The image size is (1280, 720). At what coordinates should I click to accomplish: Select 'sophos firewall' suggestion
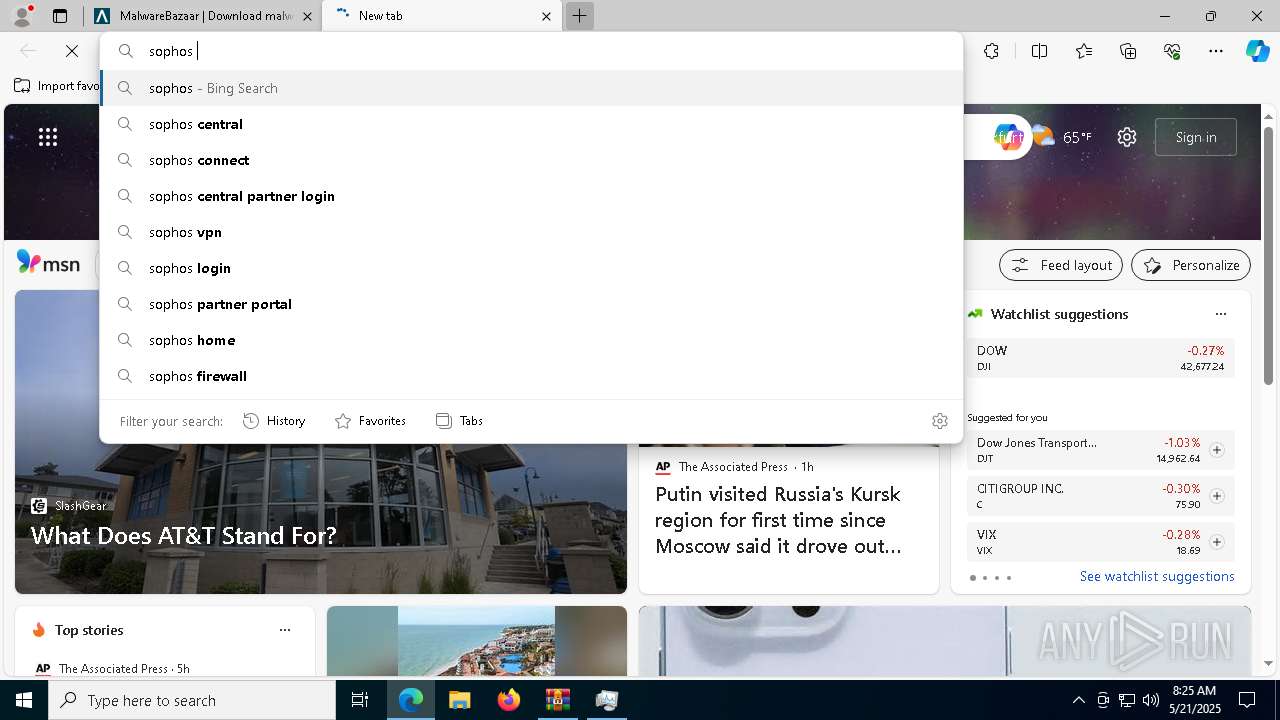[x=531, y=376]
